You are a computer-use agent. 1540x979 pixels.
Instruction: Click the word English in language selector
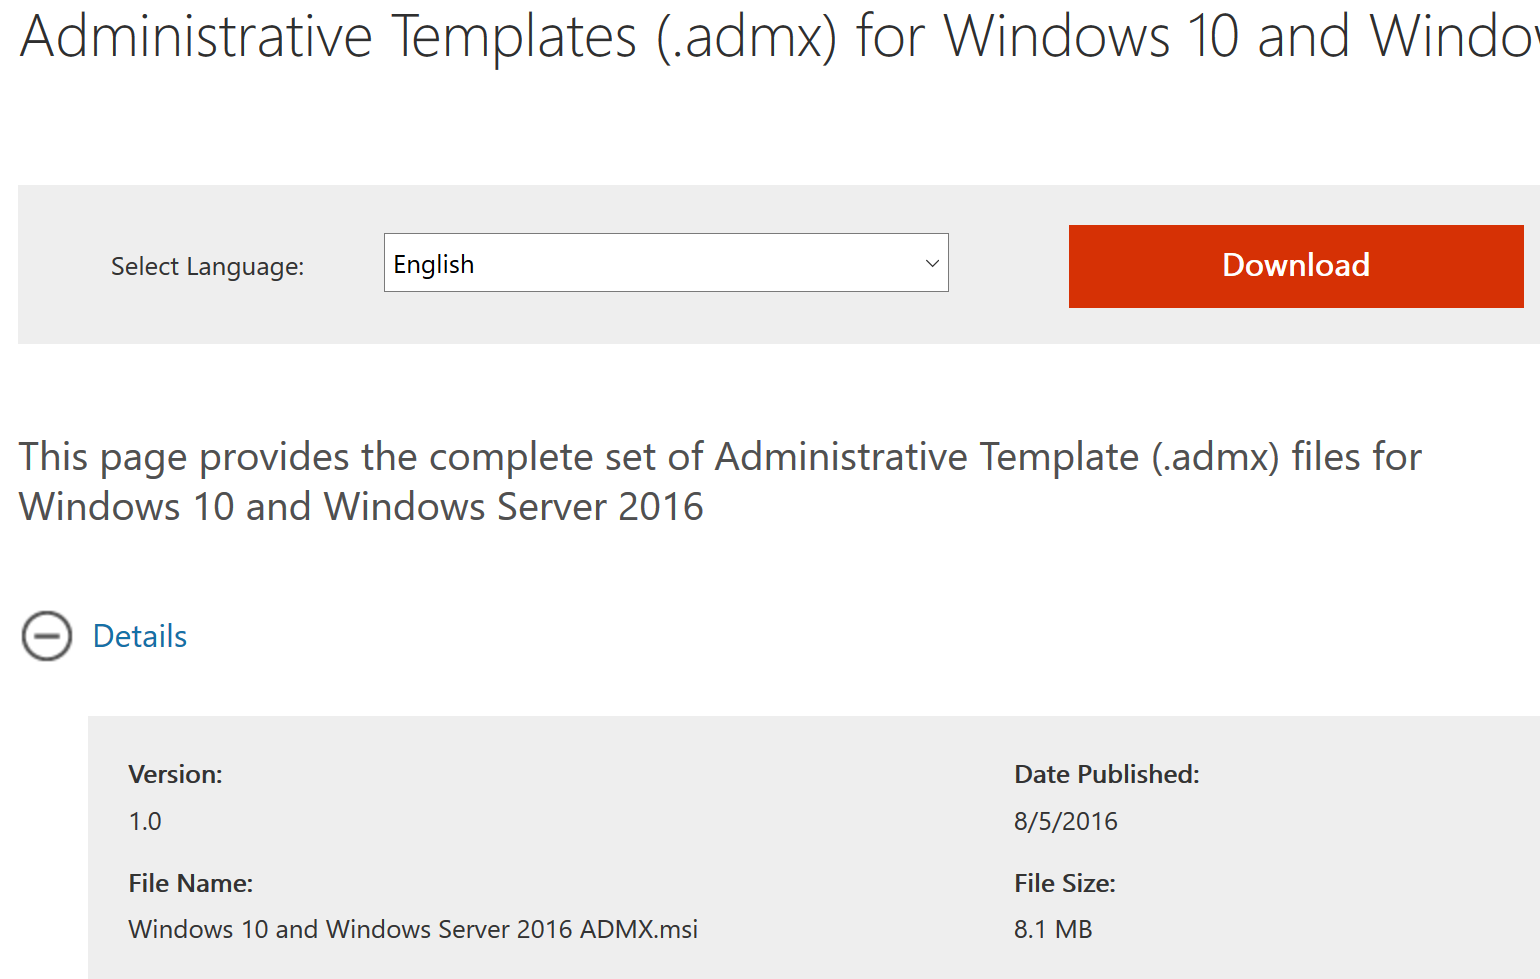coord(434,264)
